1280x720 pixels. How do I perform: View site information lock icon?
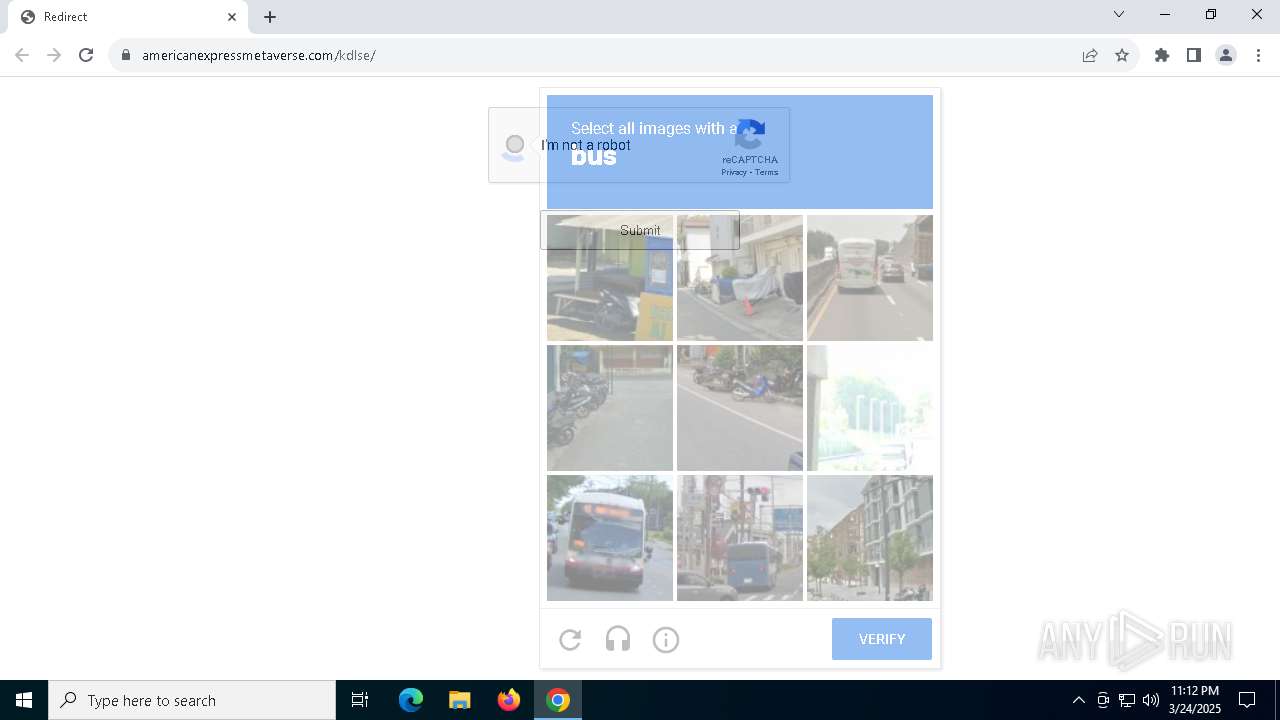(126, 55)
